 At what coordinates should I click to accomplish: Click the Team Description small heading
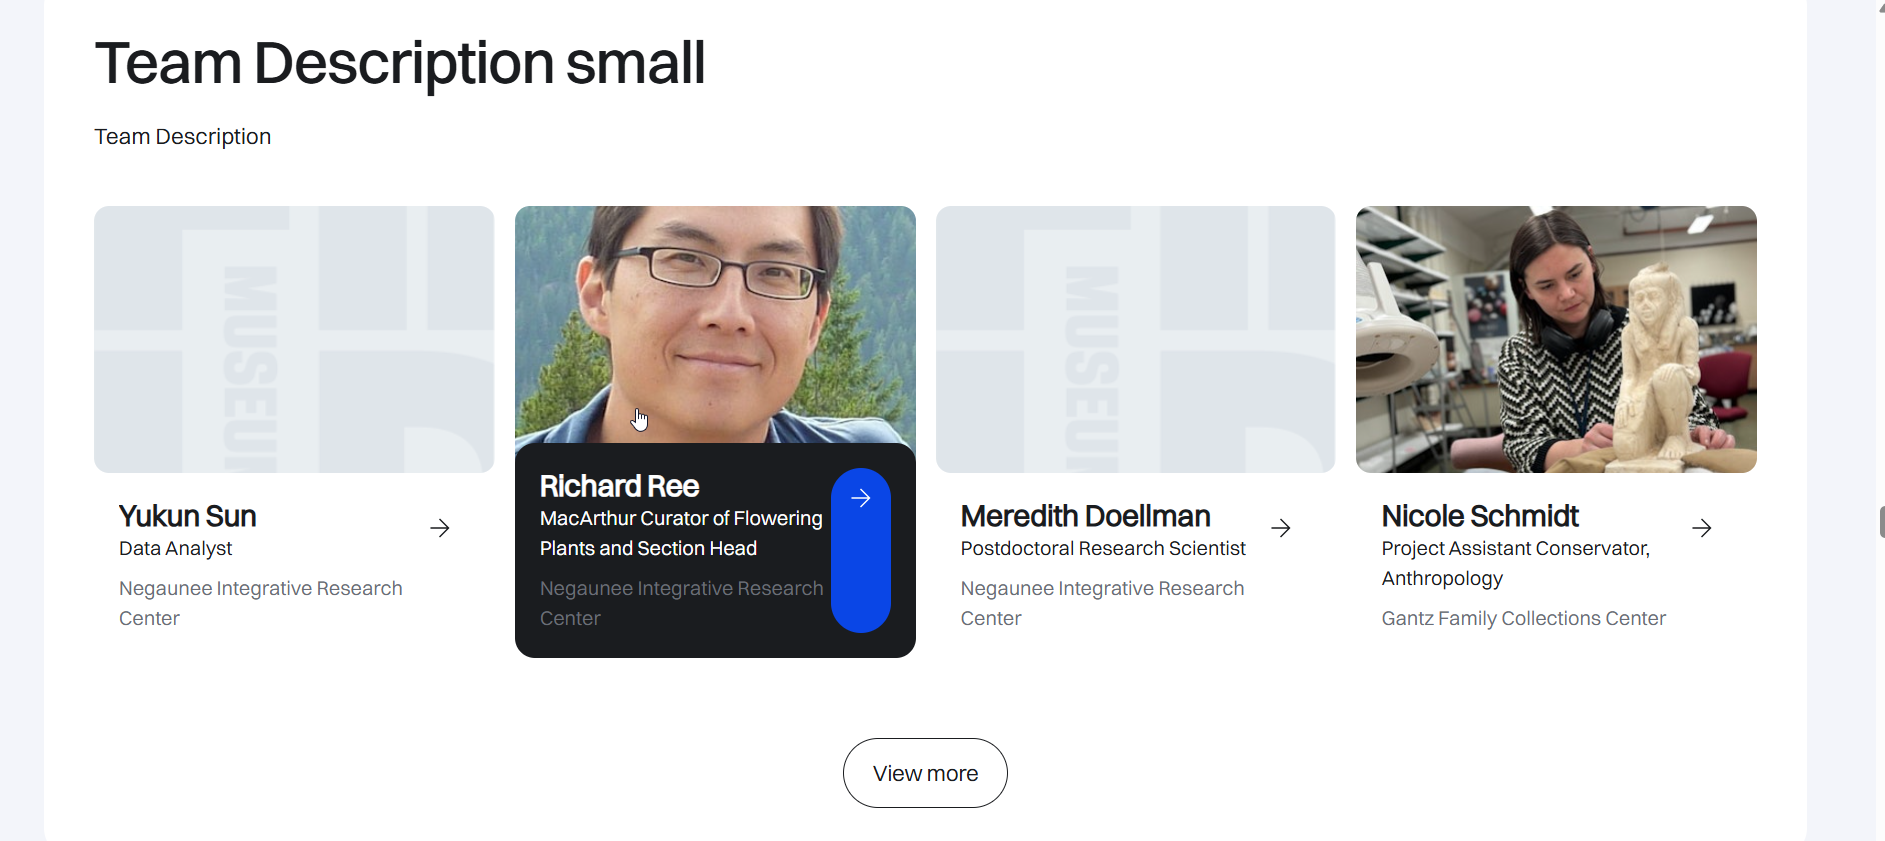(x=400, y=63)
